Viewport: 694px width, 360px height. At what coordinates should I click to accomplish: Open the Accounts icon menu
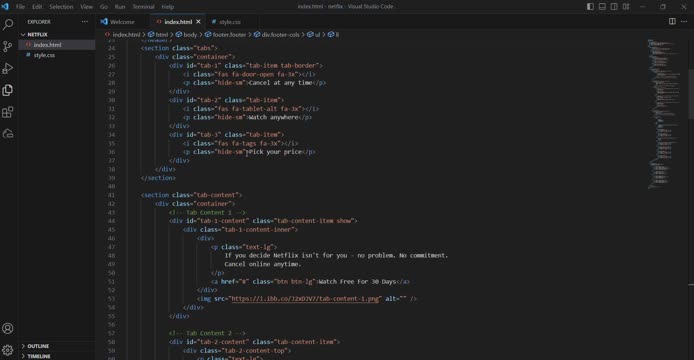(8, 329)
